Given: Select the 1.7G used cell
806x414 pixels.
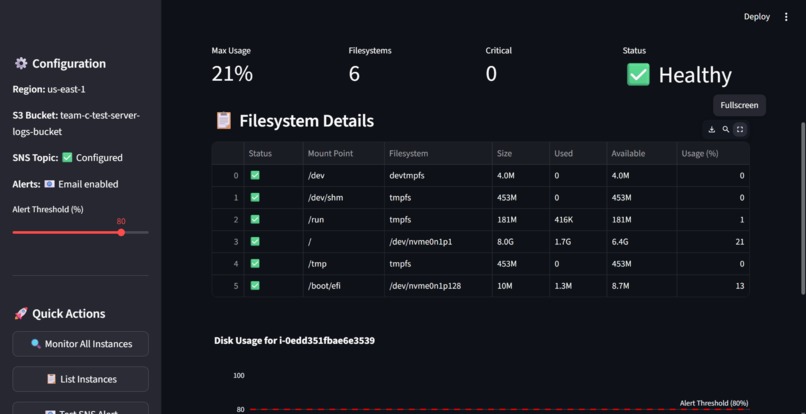Looking at the screenshot, I should pos(577,242).
